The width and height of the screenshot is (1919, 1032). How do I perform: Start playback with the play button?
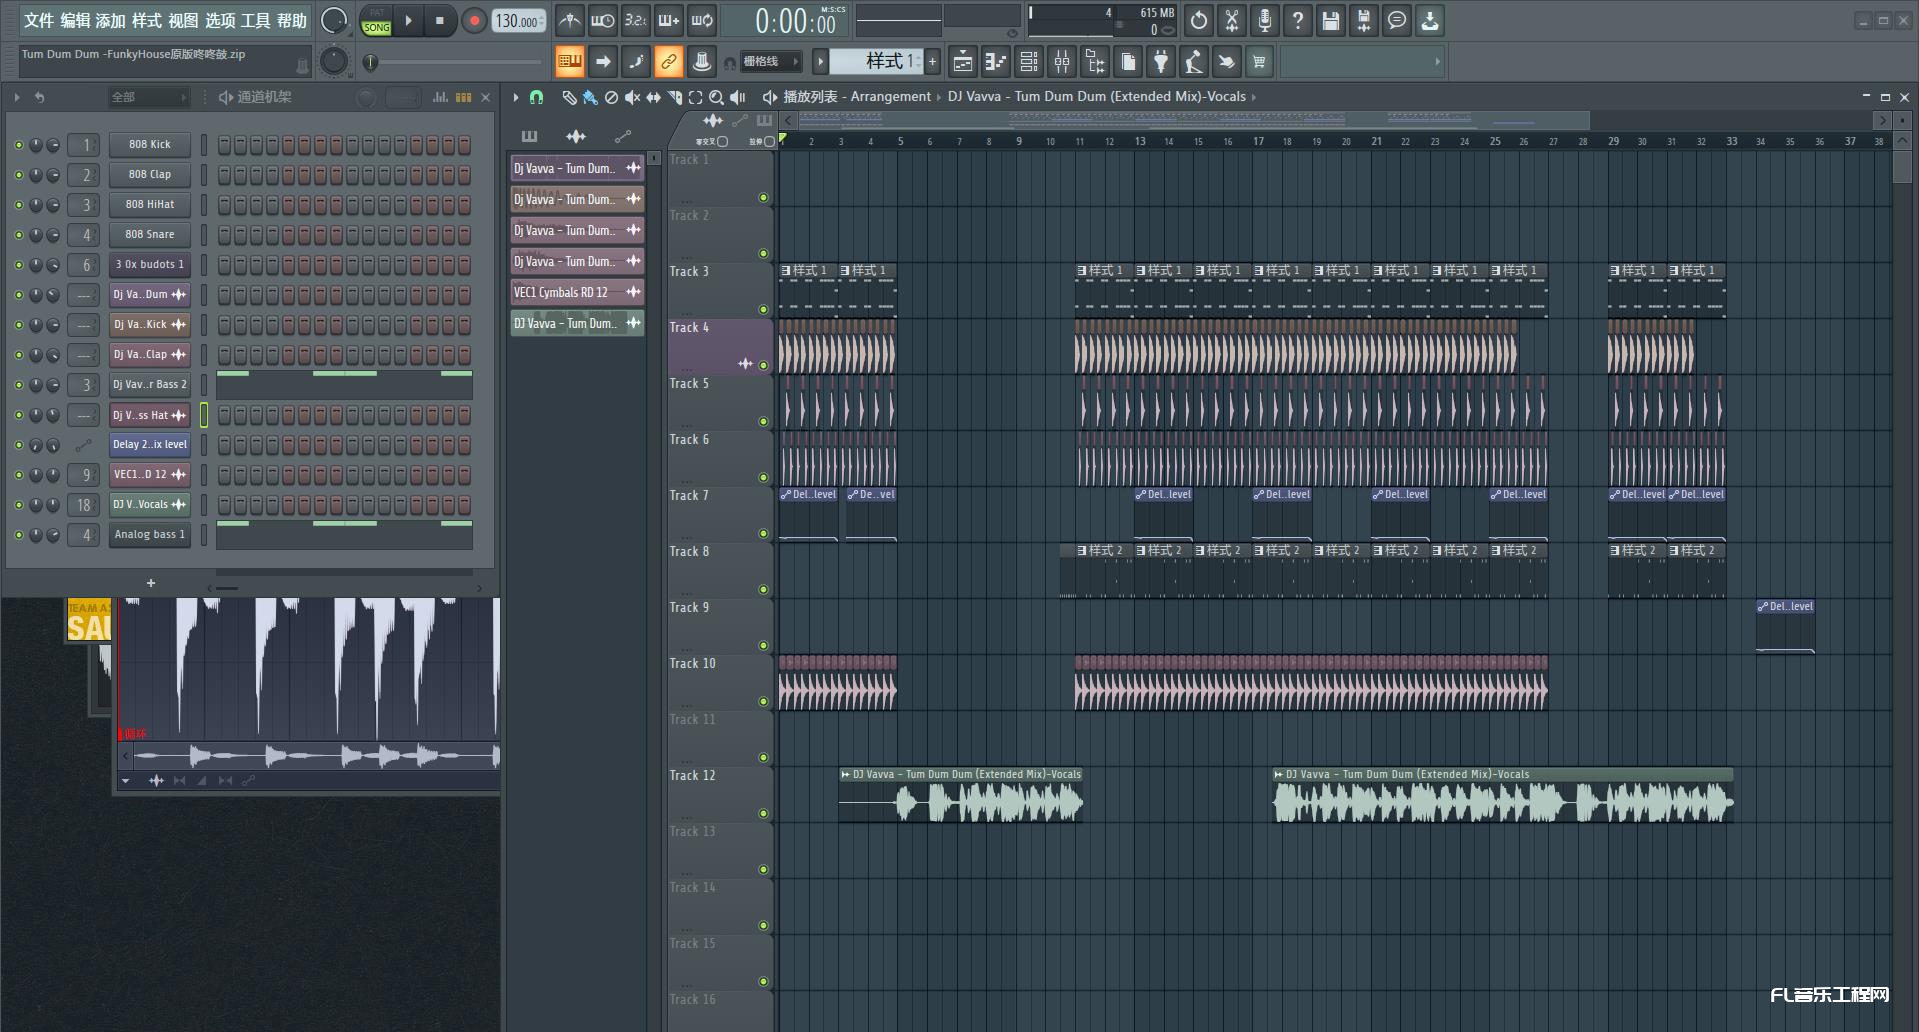(408, 20)
